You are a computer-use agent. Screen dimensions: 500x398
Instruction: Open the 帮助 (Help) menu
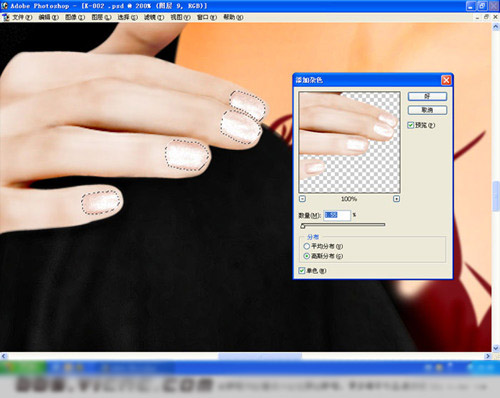click(233, 17)
